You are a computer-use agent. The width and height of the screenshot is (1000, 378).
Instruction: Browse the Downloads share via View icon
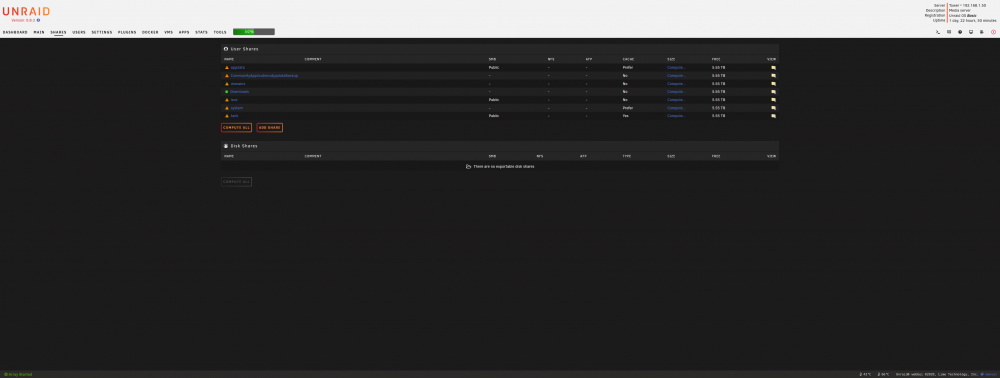pos(774,92)
